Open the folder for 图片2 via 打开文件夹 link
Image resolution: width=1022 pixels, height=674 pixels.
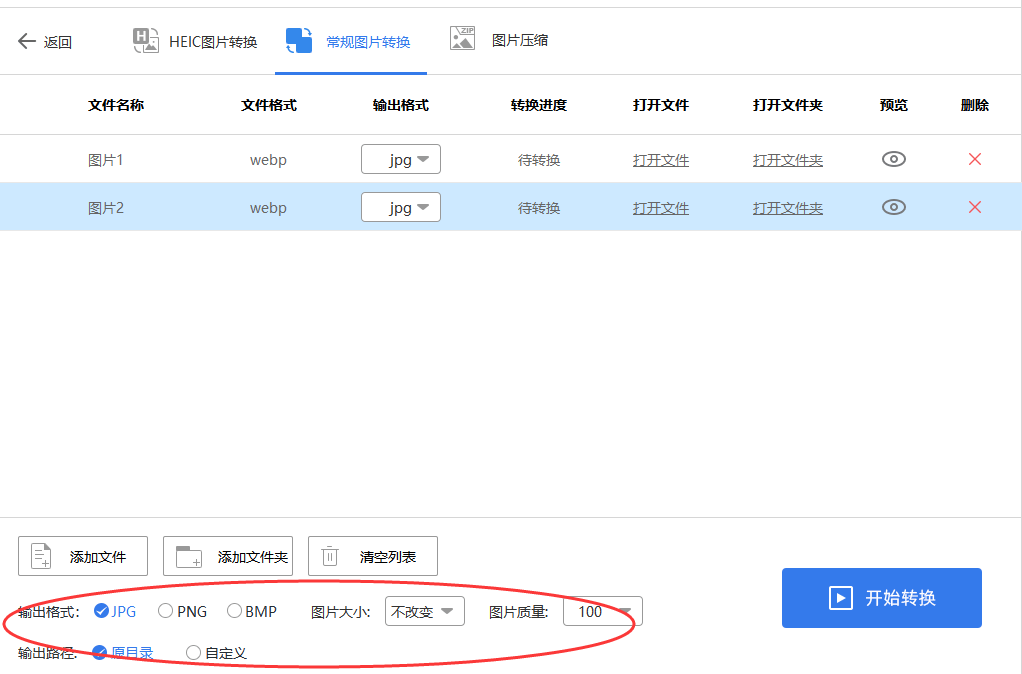tap(788, 207)
